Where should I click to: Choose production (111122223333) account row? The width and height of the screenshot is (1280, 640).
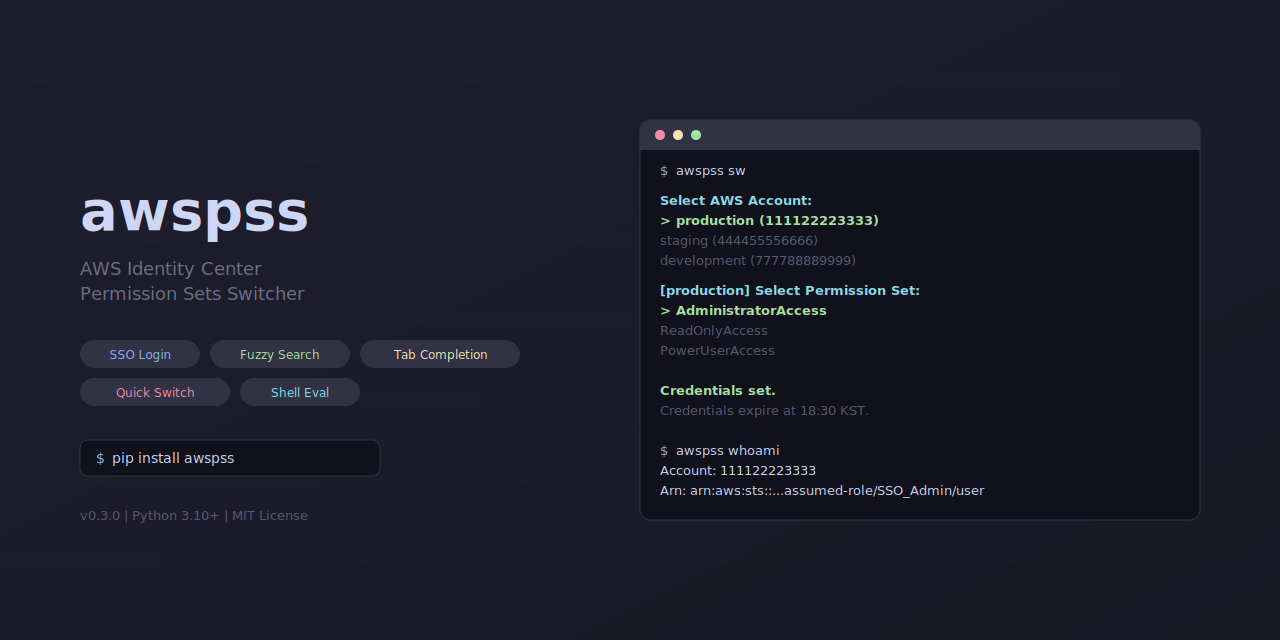769,221
